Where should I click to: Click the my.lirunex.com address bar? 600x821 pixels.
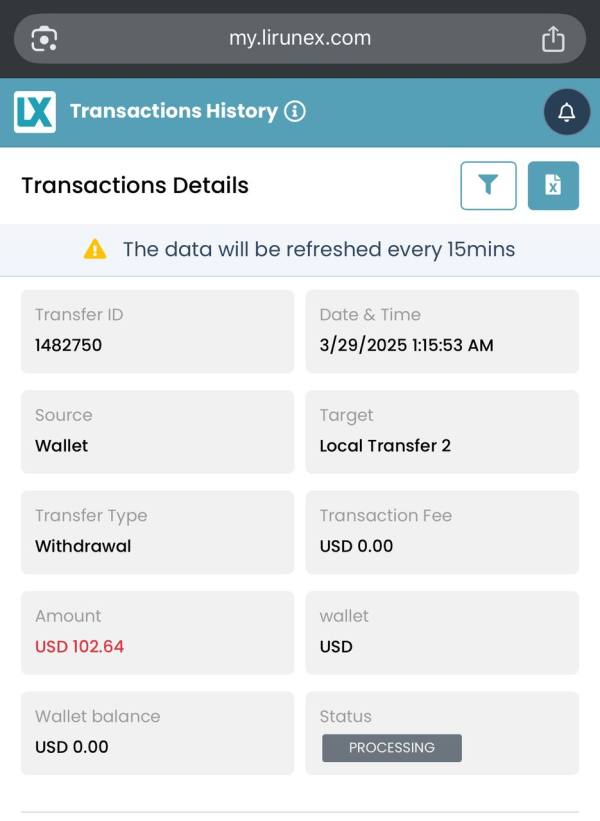click(299, 39)
